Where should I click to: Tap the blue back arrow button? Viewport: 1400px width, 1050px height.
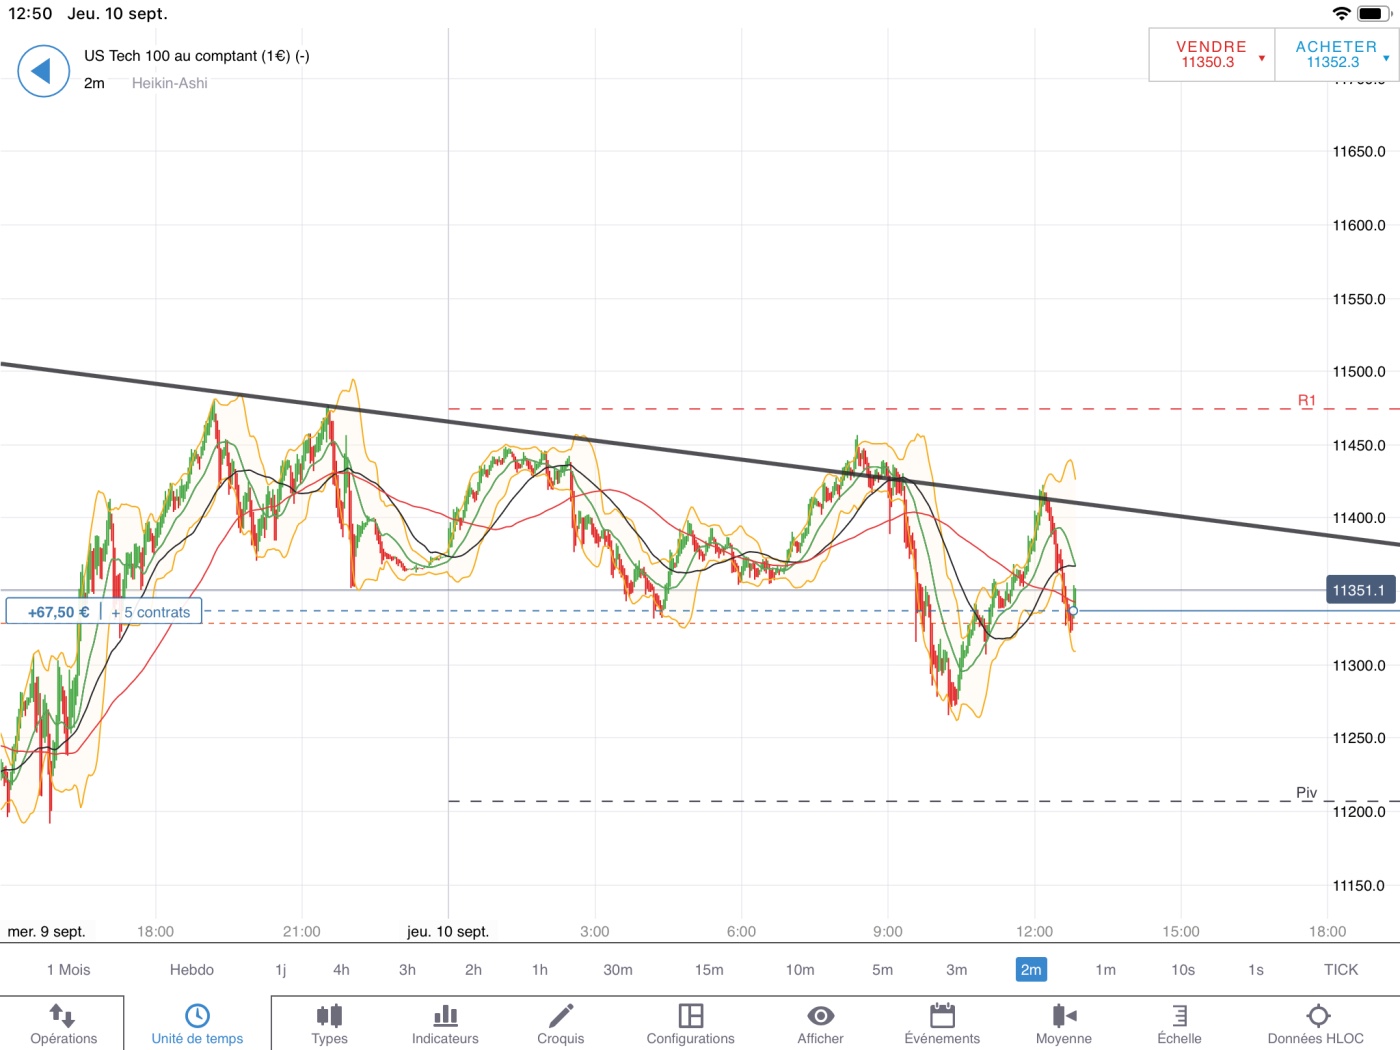tap(43, 71)
